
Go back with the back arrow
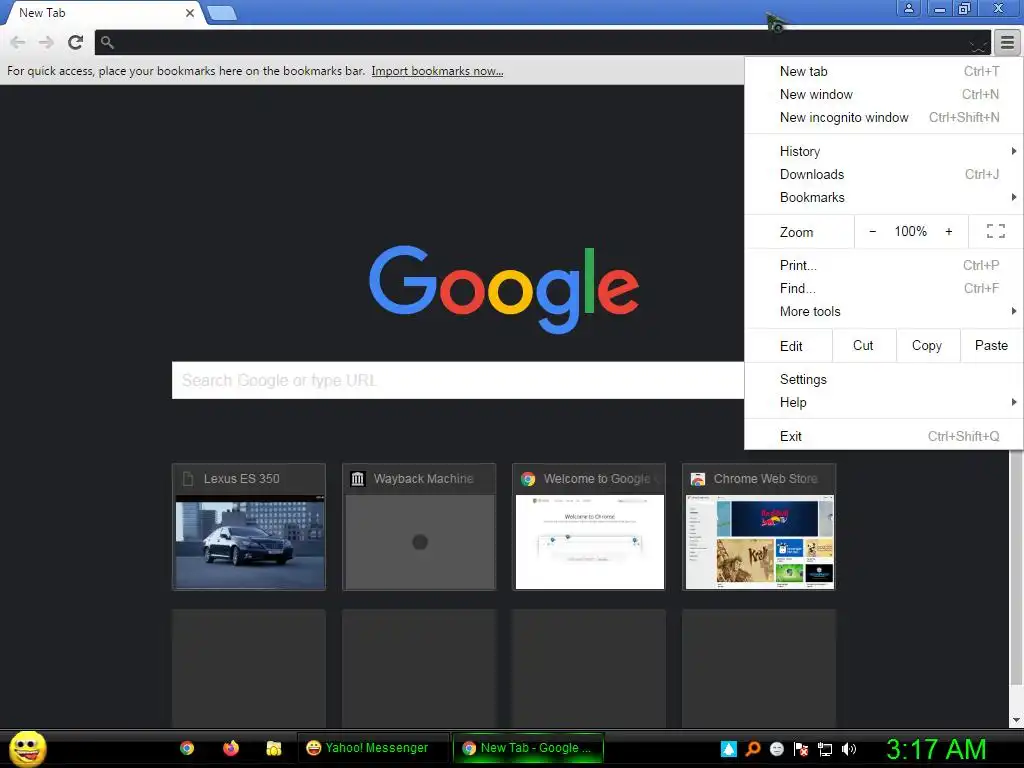point(18,42)
